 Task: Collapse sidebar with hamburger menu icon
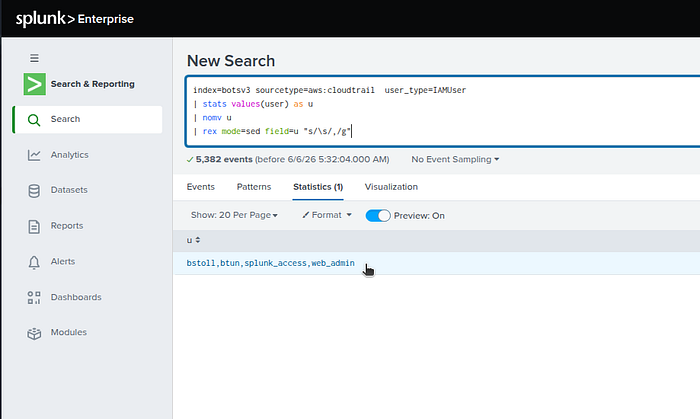click(34, 58)
